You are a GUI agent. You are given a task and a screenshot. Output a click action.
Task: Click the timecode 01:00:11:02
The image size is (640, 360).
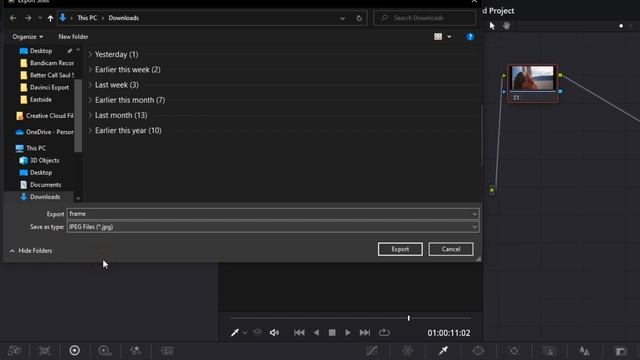tap(449, 333)
